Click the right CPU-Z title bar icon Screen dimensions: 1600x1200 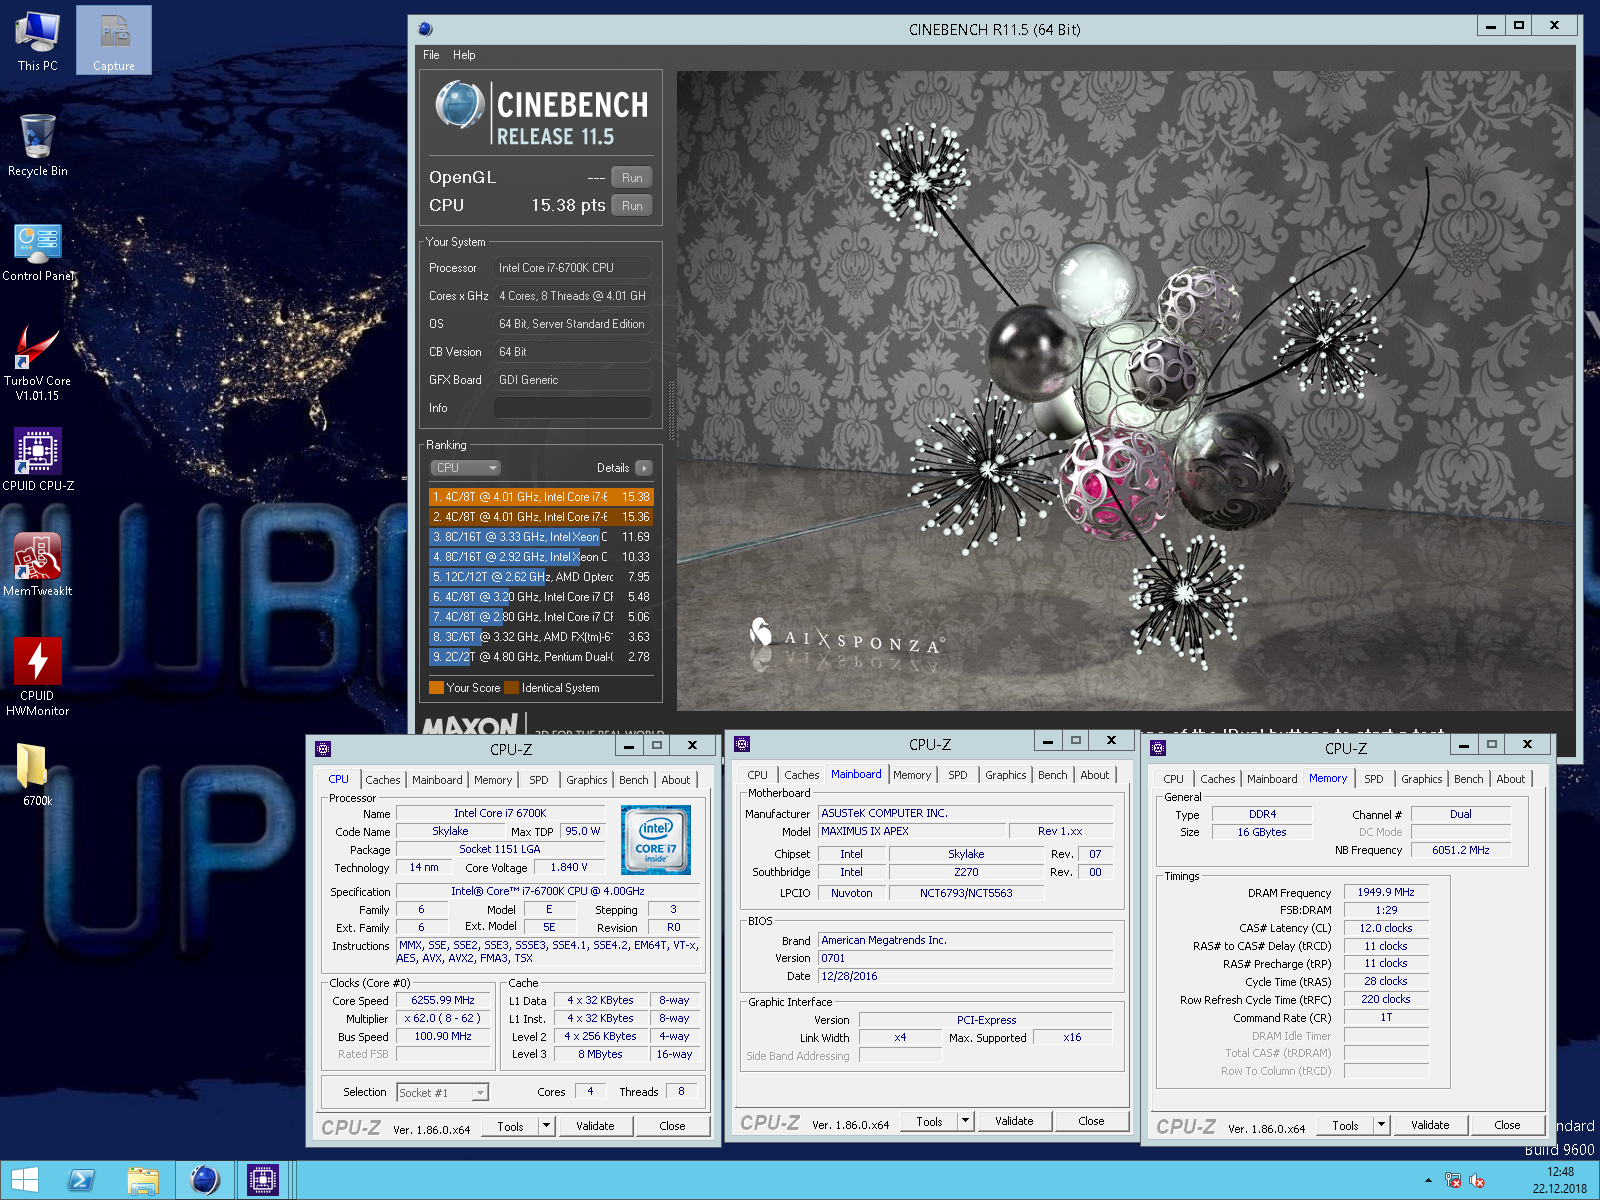[1158, 748]
